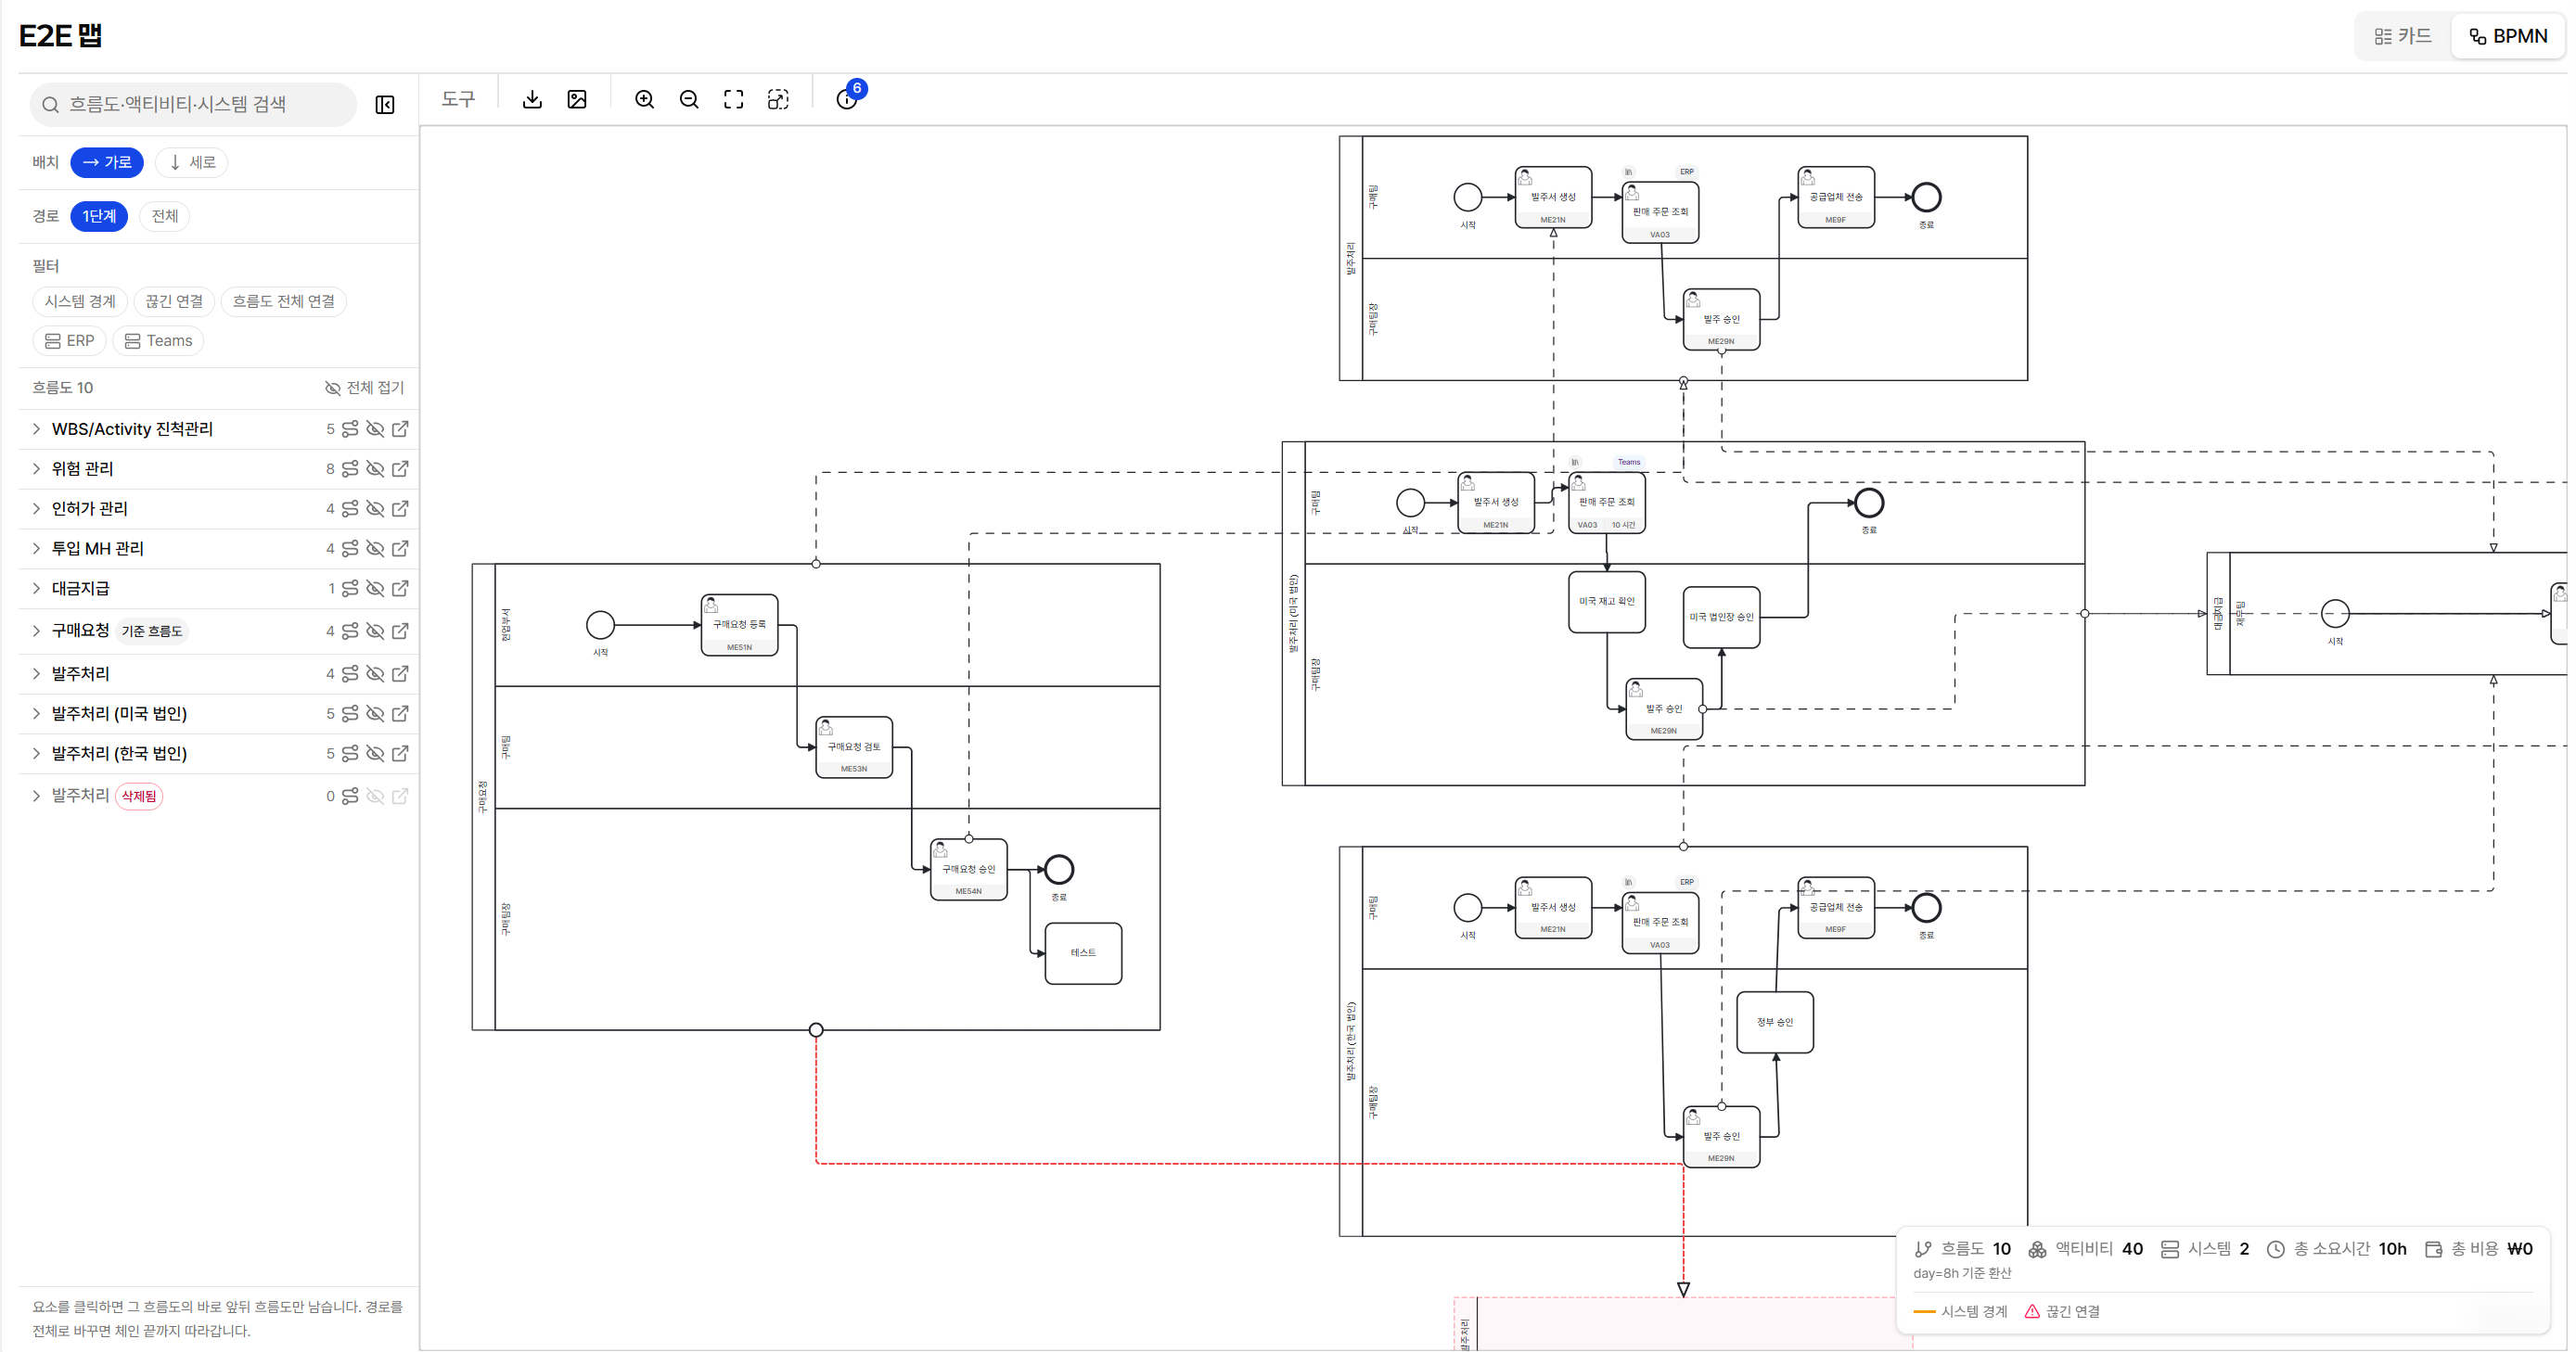This screenshot has height=1352, width=2576.
Task: Click the download icon in toolbar
Action: point(532,99)
